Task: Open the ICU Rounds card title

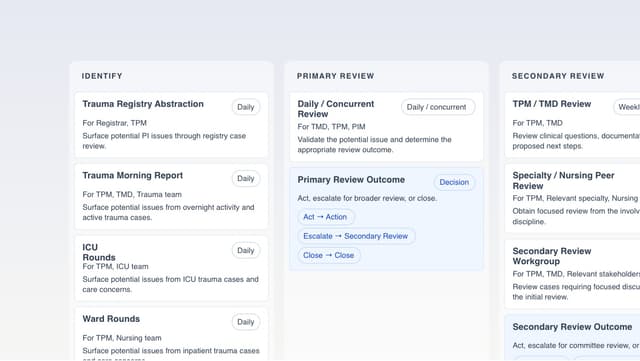Action: pos(99,252)
